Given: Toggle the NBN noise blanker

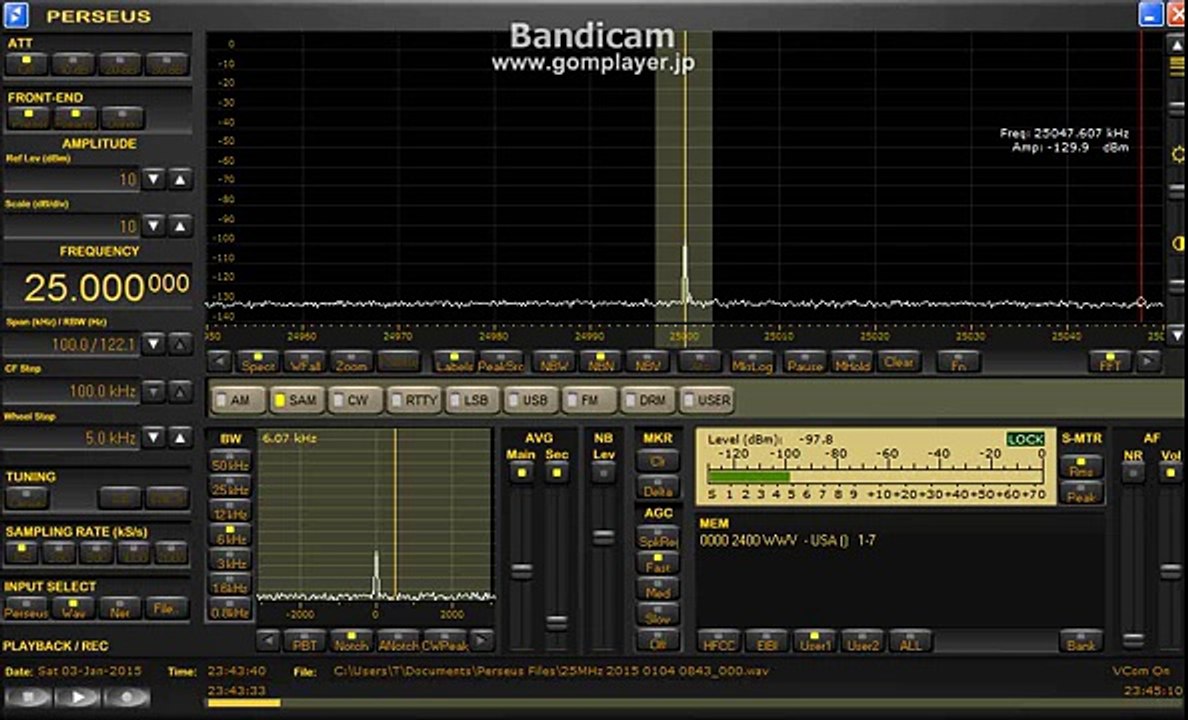Looking at the screenshot, I should [x=601, y=362].
